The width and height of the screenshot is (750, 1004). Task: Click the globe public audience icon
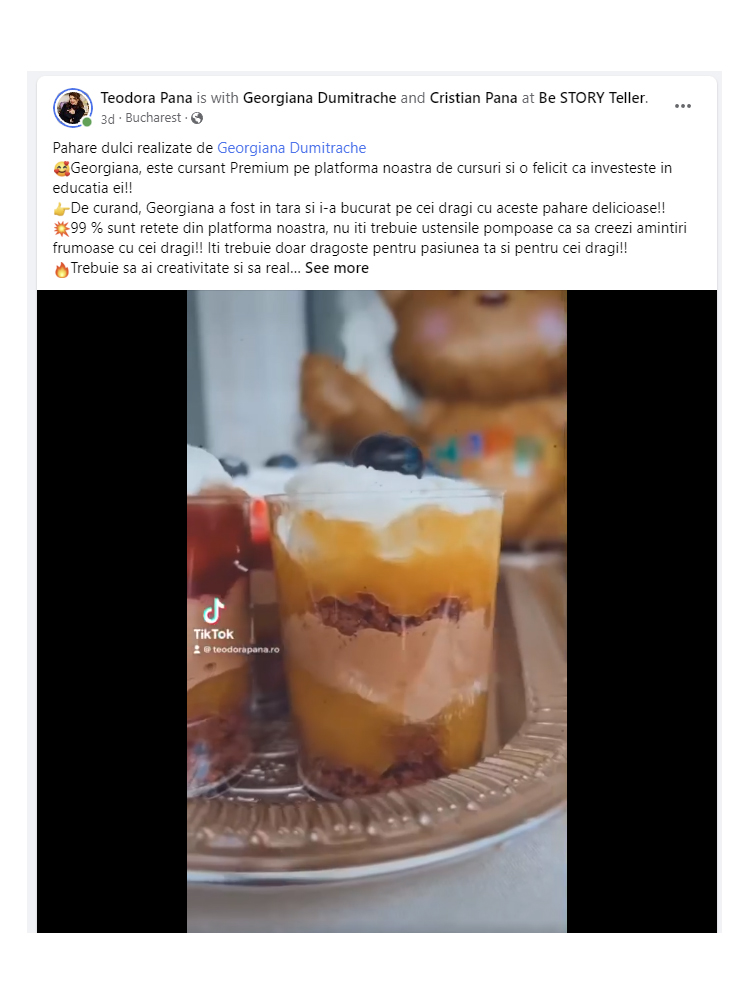coord(197,118)
